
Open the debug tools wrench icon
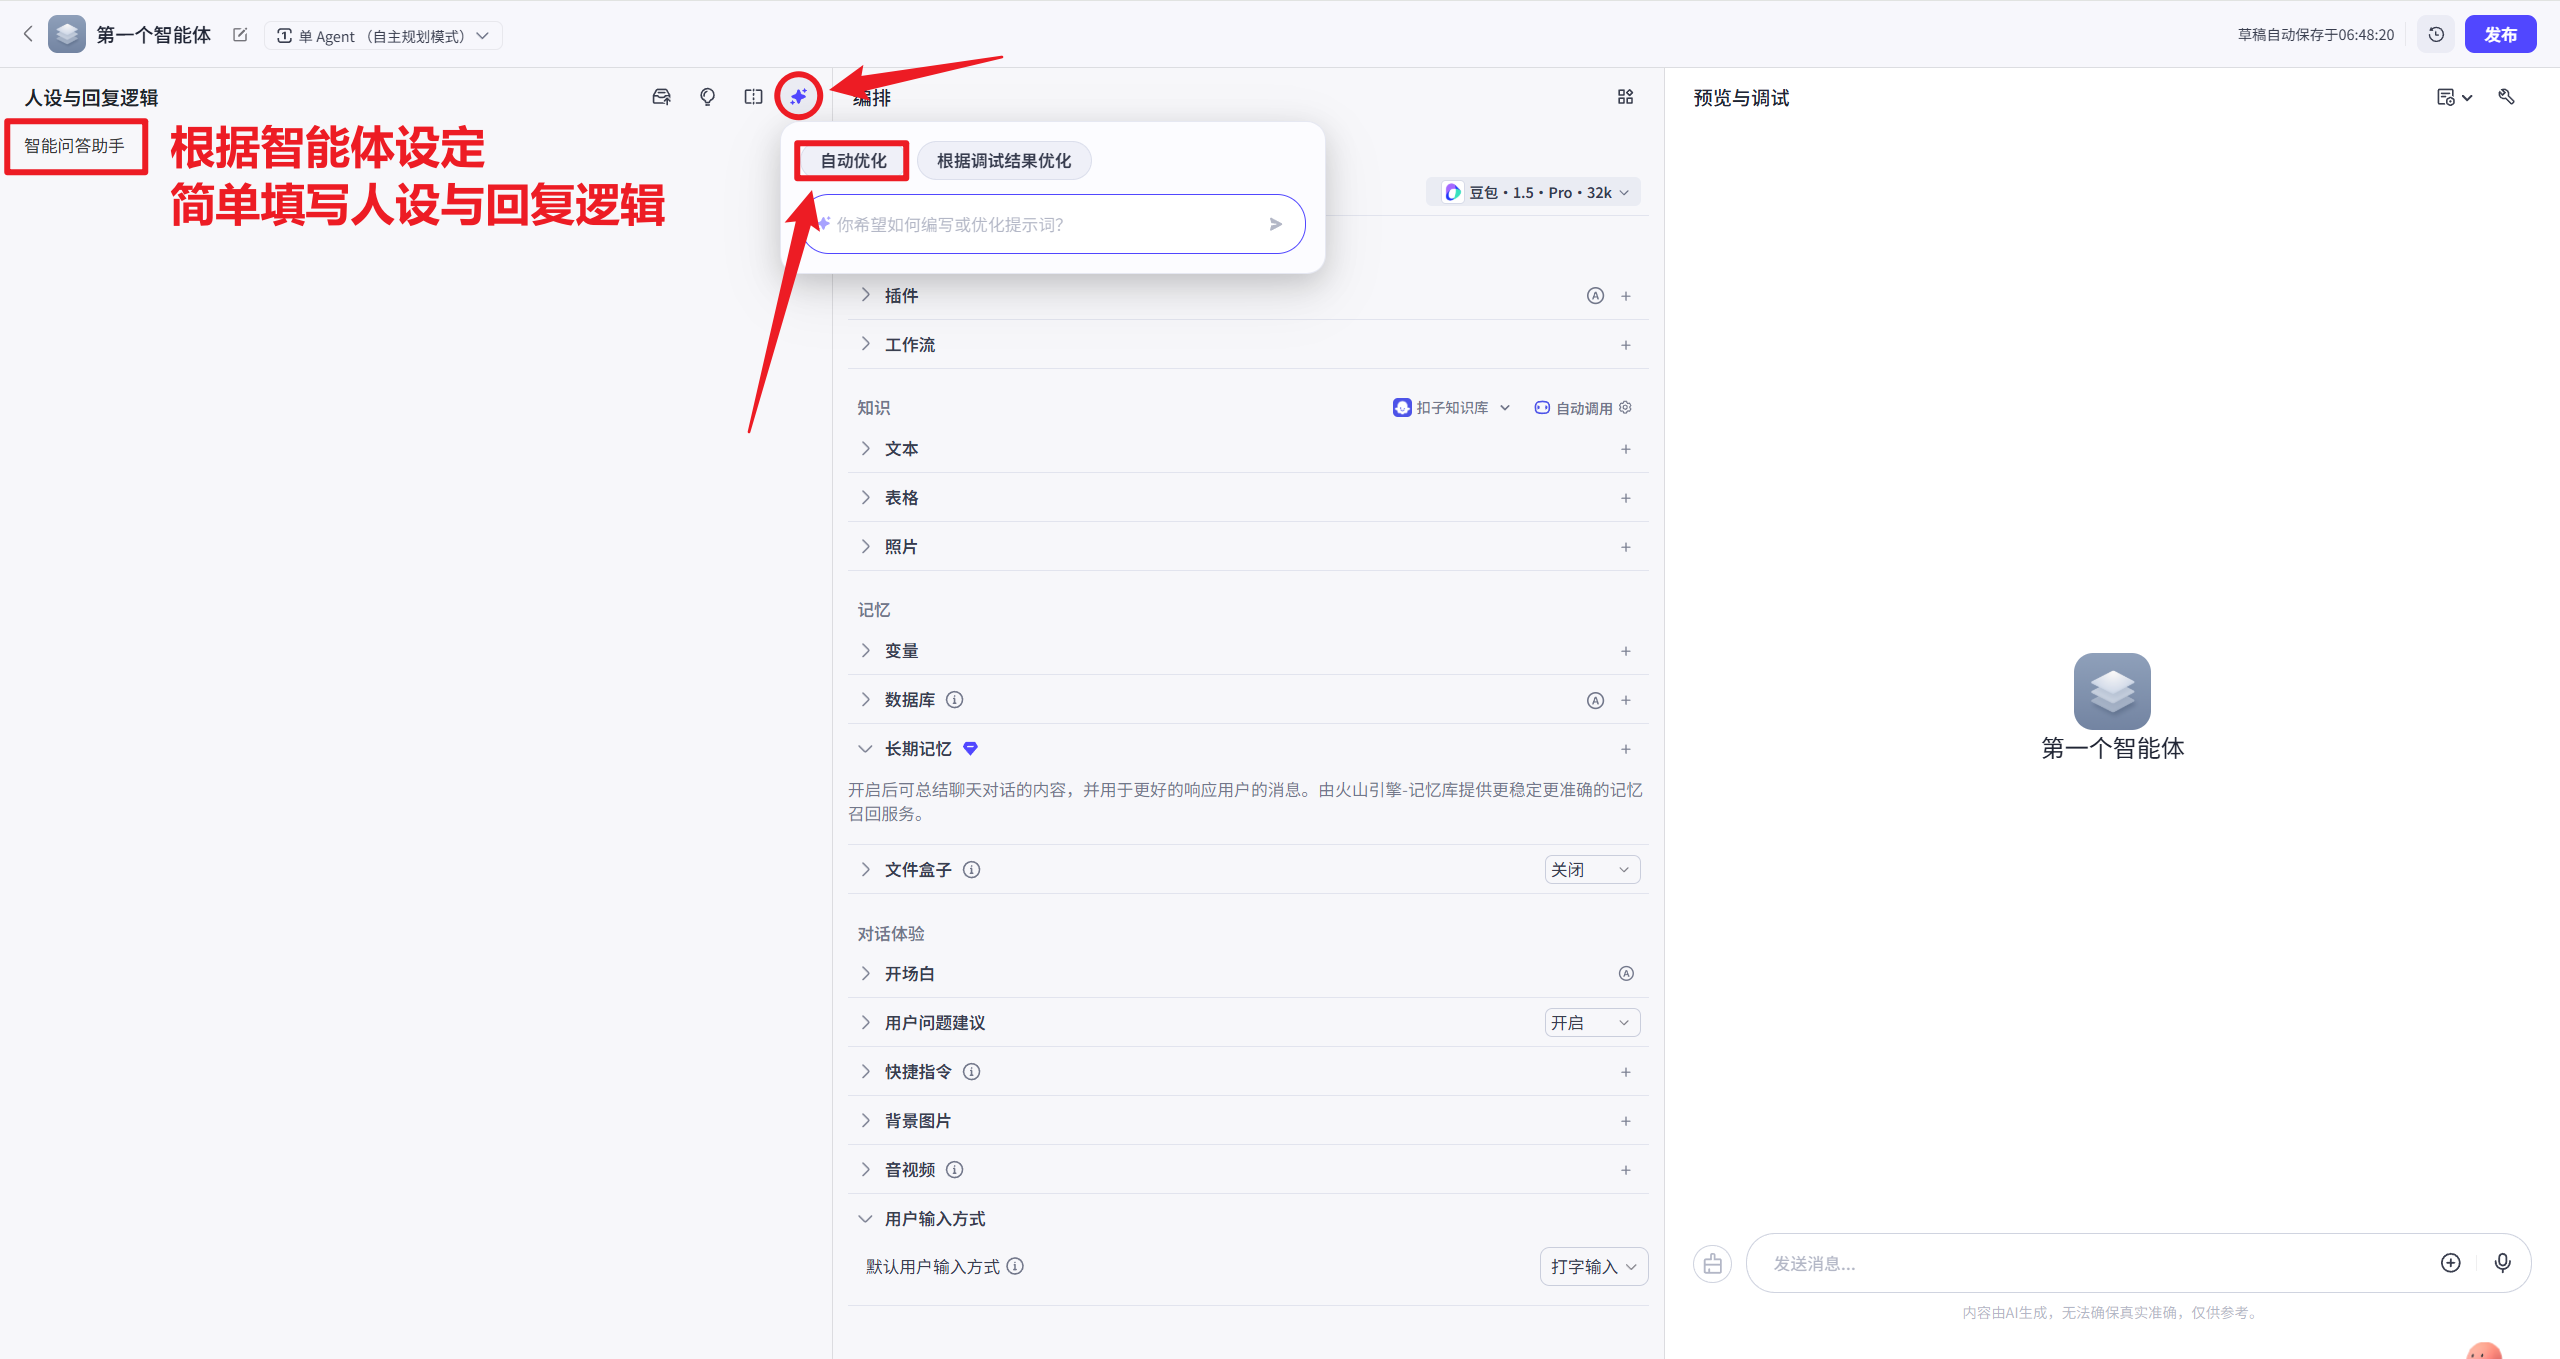[x=2509, y=97]
